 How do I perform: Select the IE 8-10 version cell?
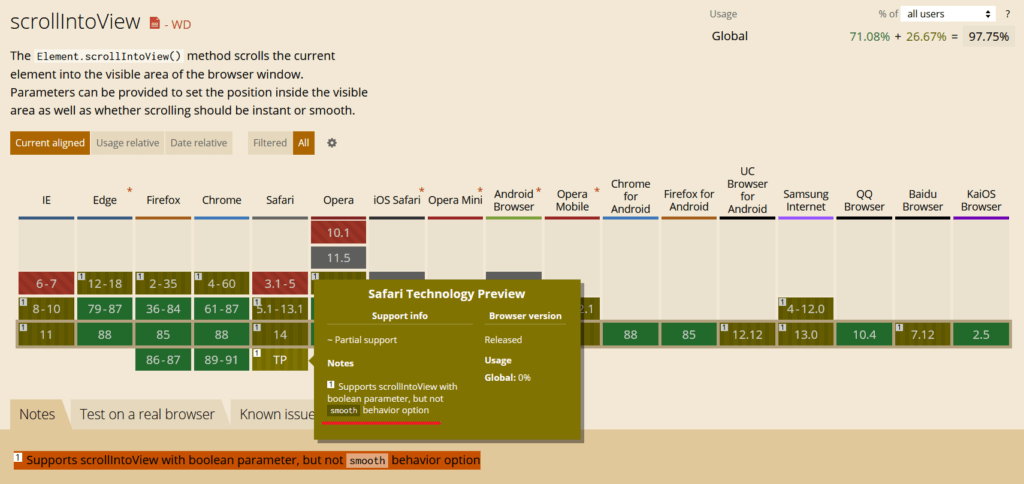pyautogui.click(x=46, y=308)
